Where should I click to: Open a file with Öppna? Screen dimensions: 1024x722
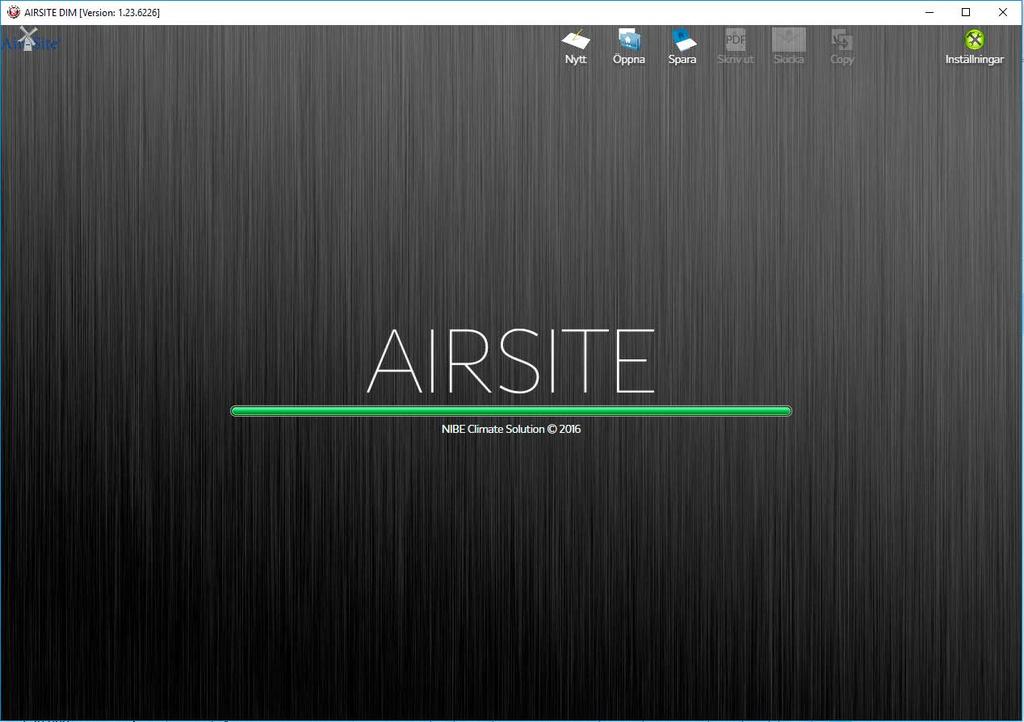tap(628, 46)
